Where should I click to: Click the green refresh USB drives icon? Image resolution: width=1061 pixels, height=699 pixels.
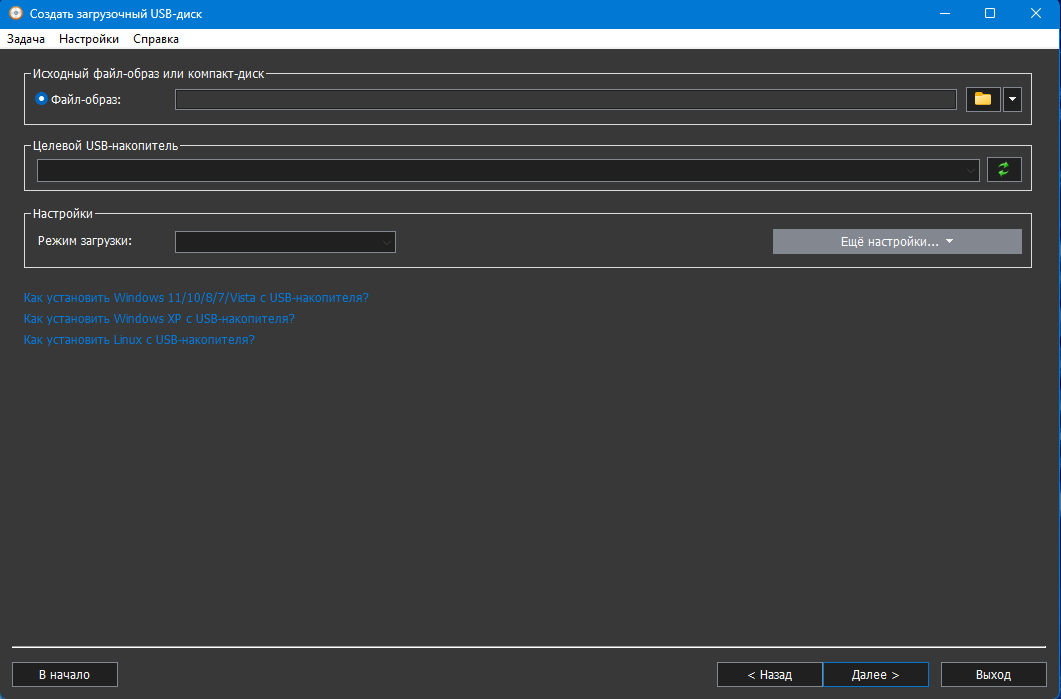[x=1004, y=170]
